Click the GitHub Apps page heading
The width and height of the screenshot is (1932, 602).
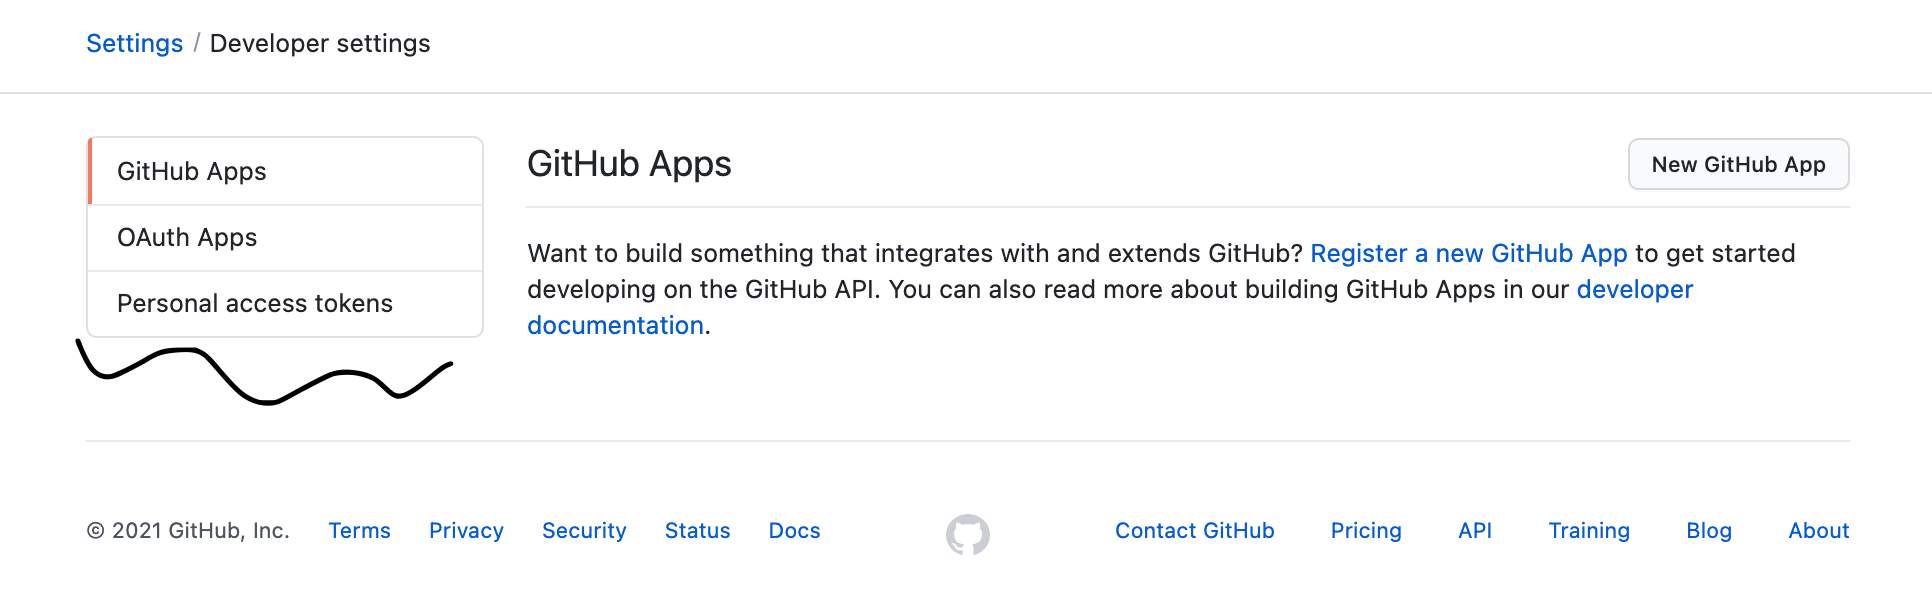629,165
